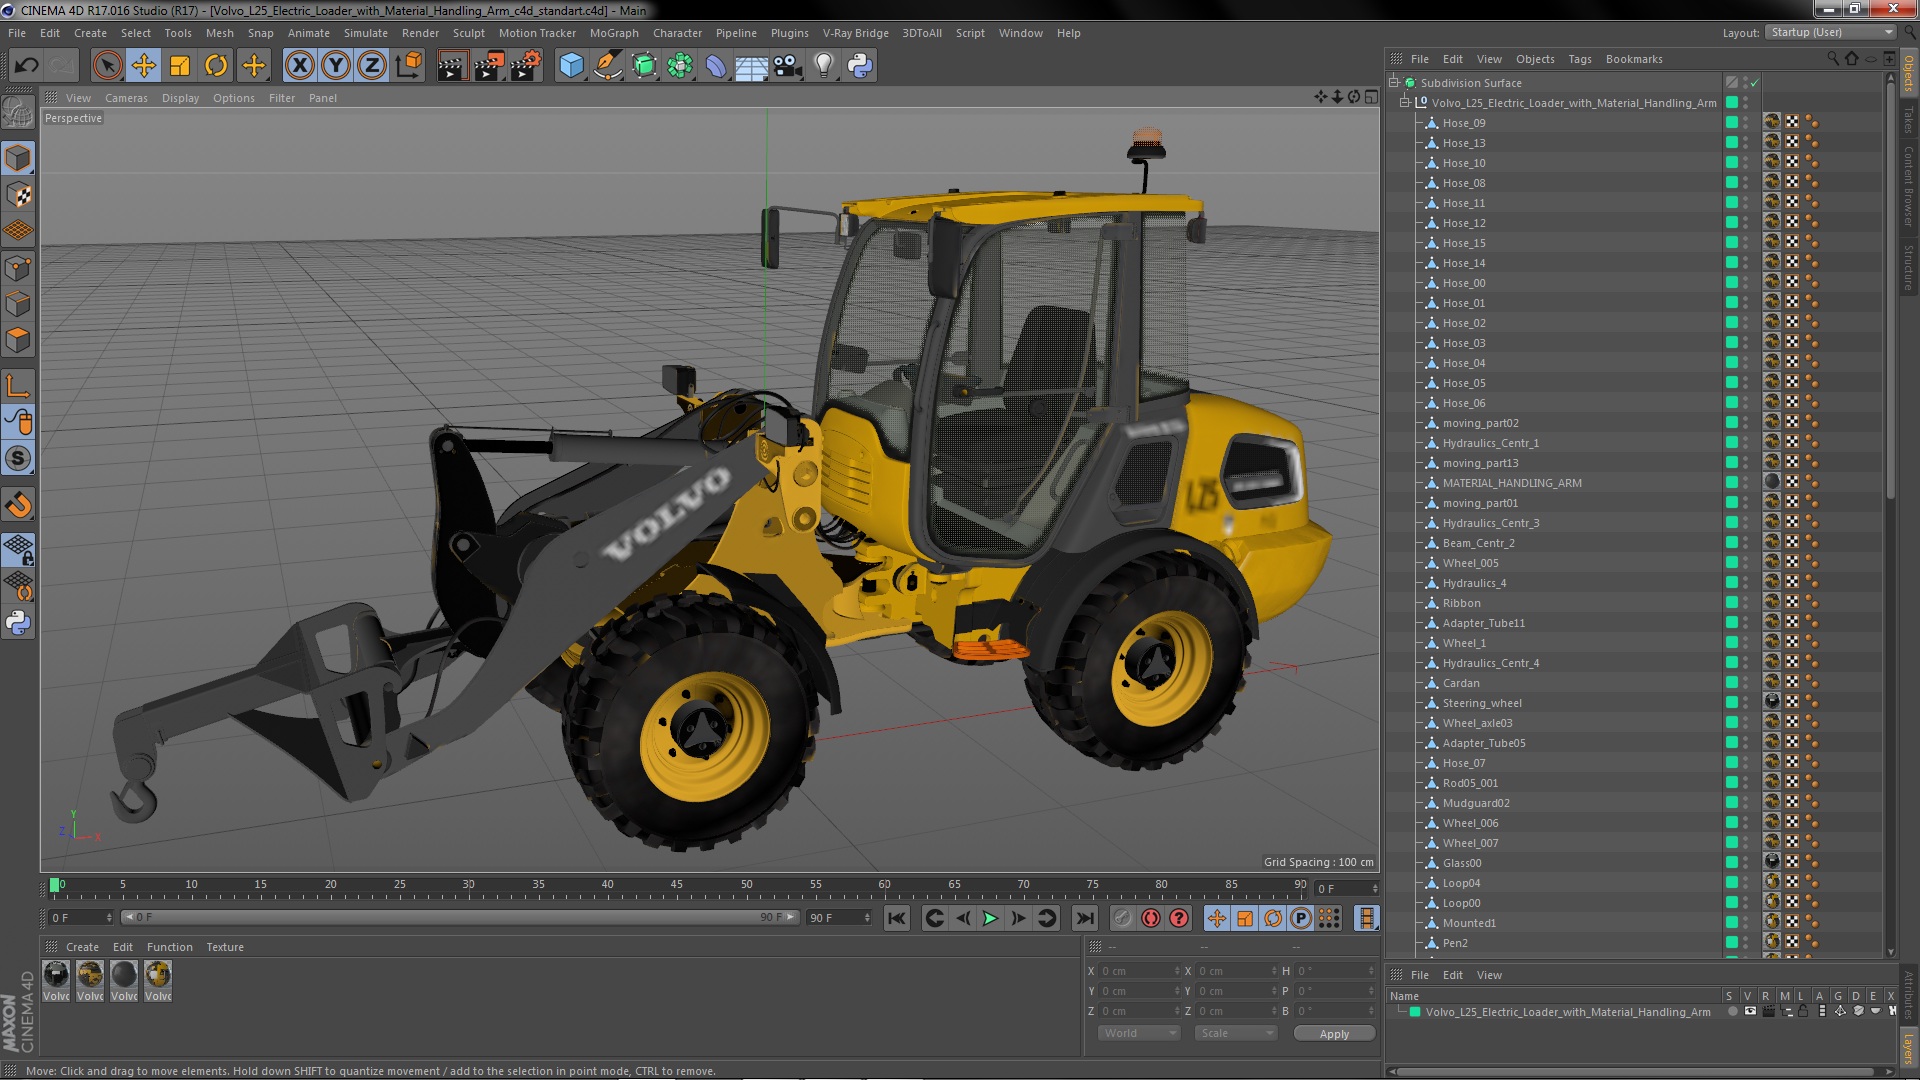Screen dimensions: 1920x1080
Task: Select the Glass00 object
Action: (1462, 863)
